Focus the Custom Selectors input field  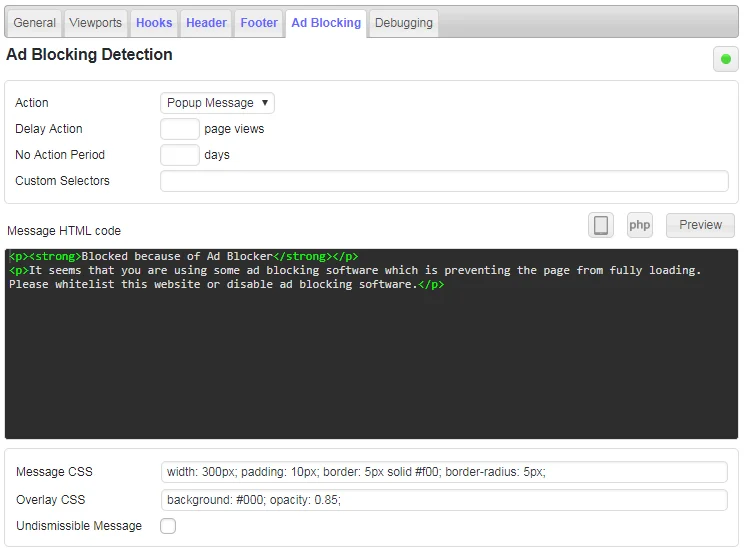point(444,181)
